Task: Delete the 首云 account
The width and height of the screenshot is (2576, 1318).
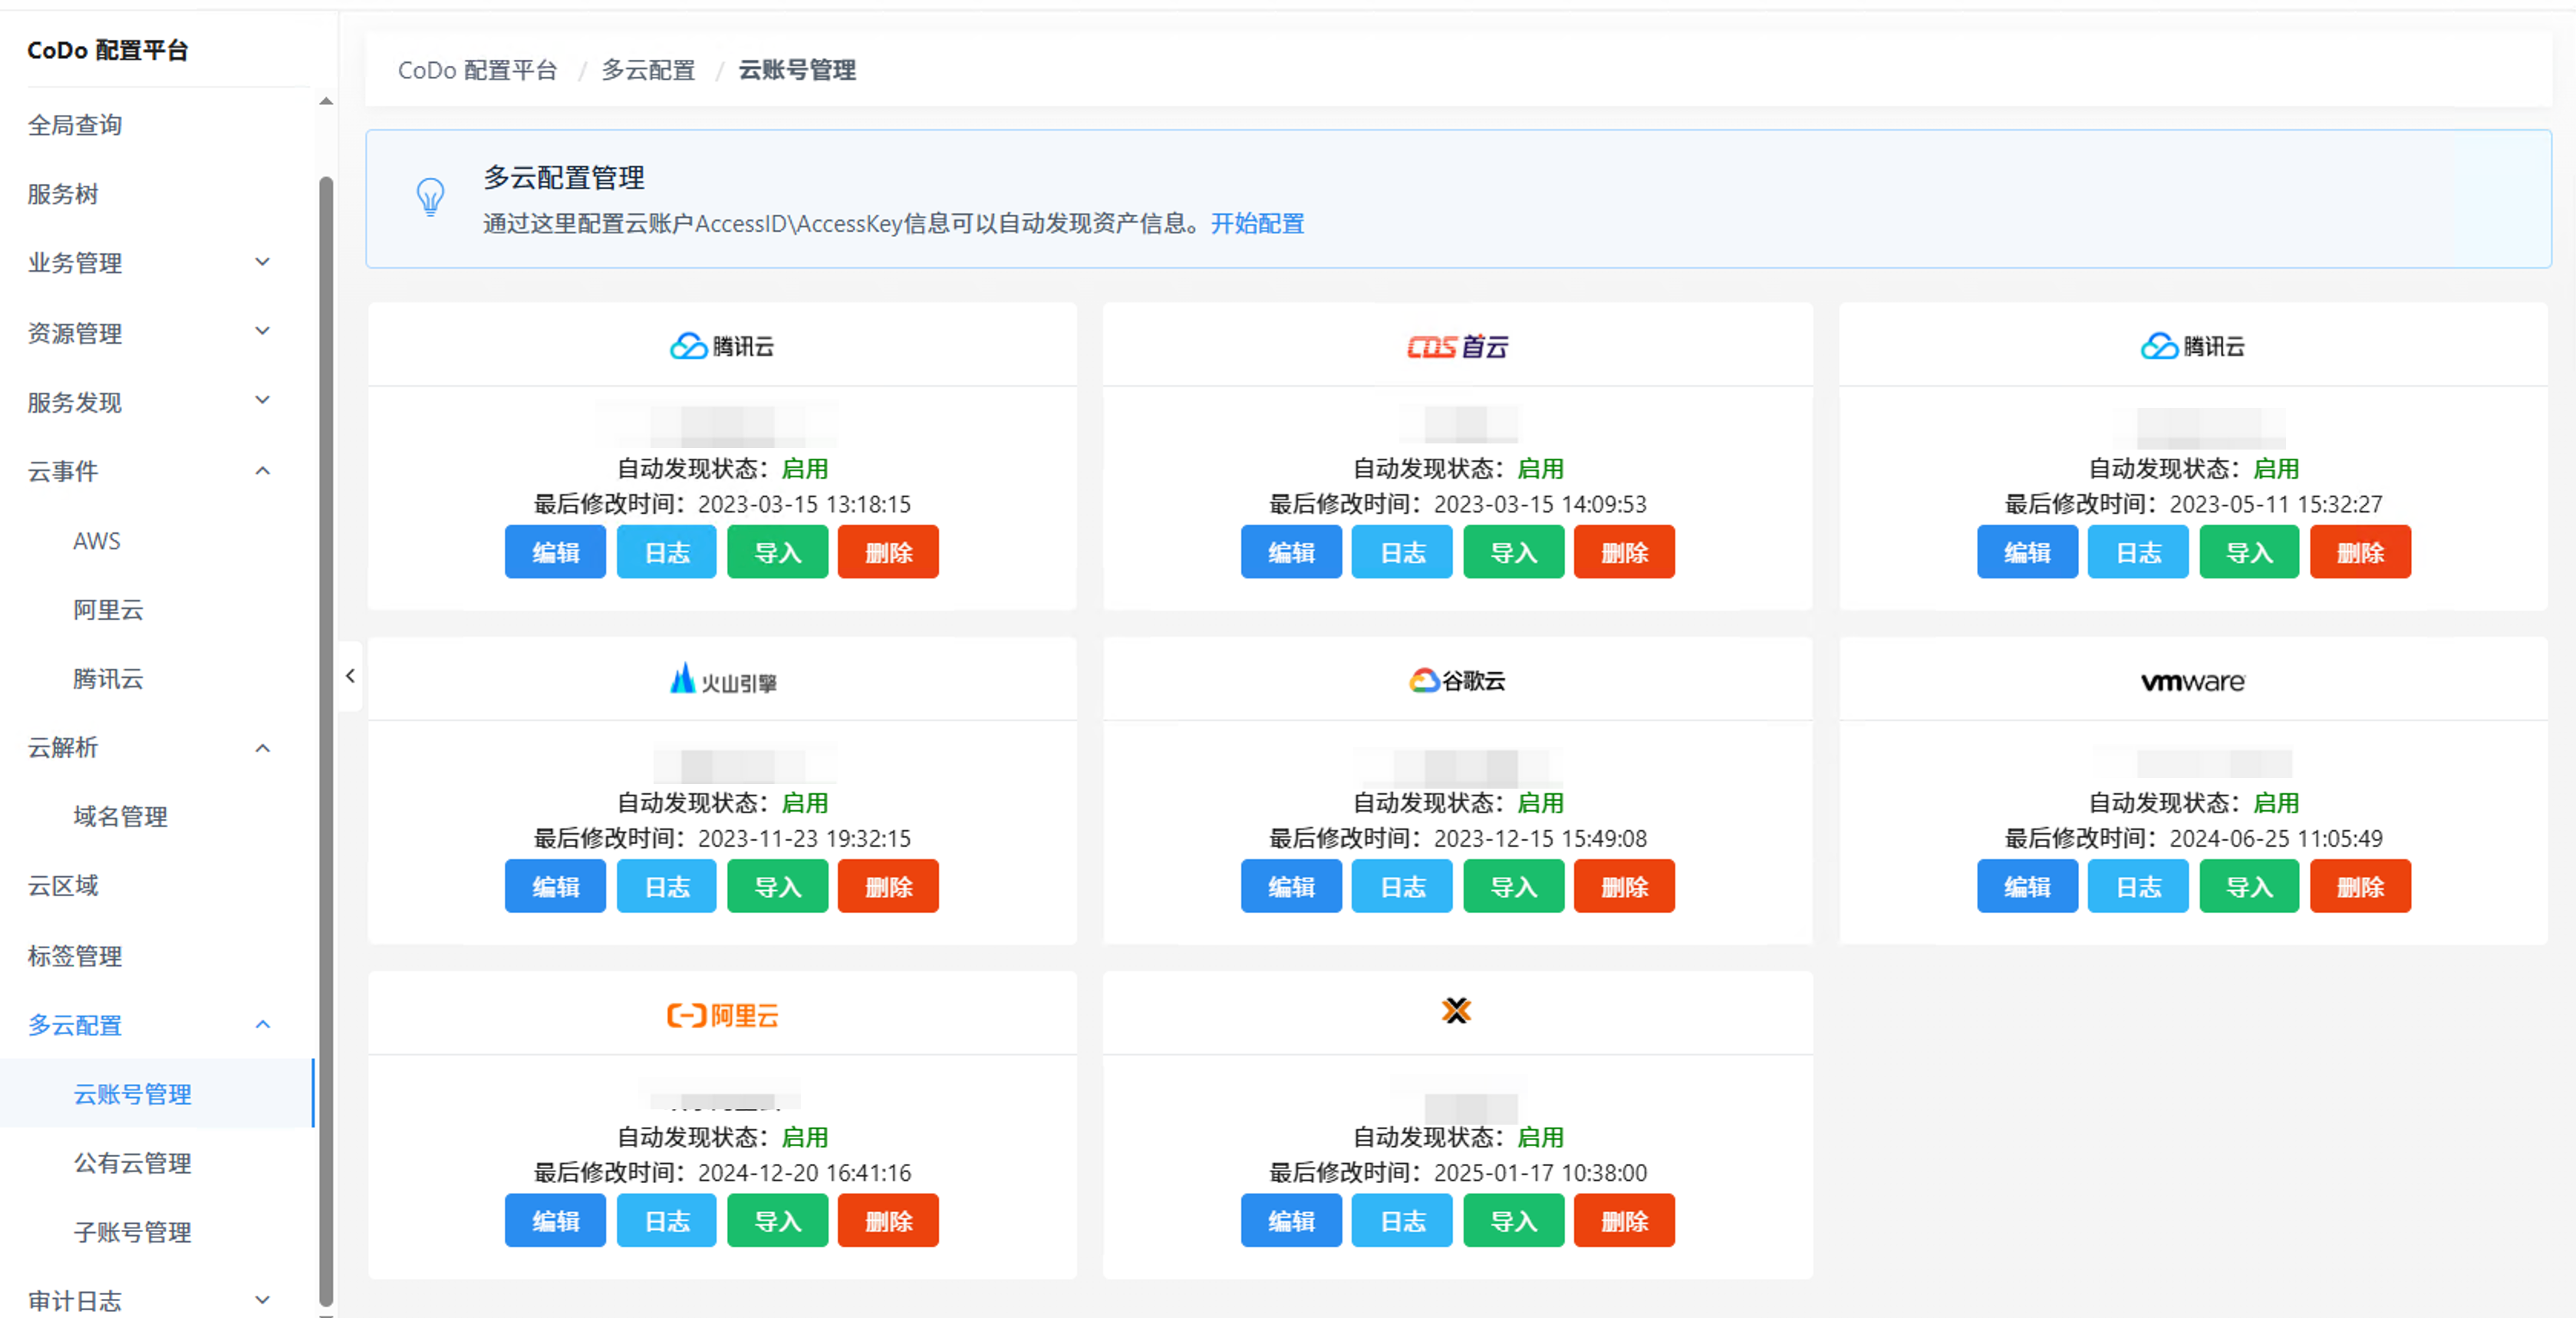Action: (1624, 552)
